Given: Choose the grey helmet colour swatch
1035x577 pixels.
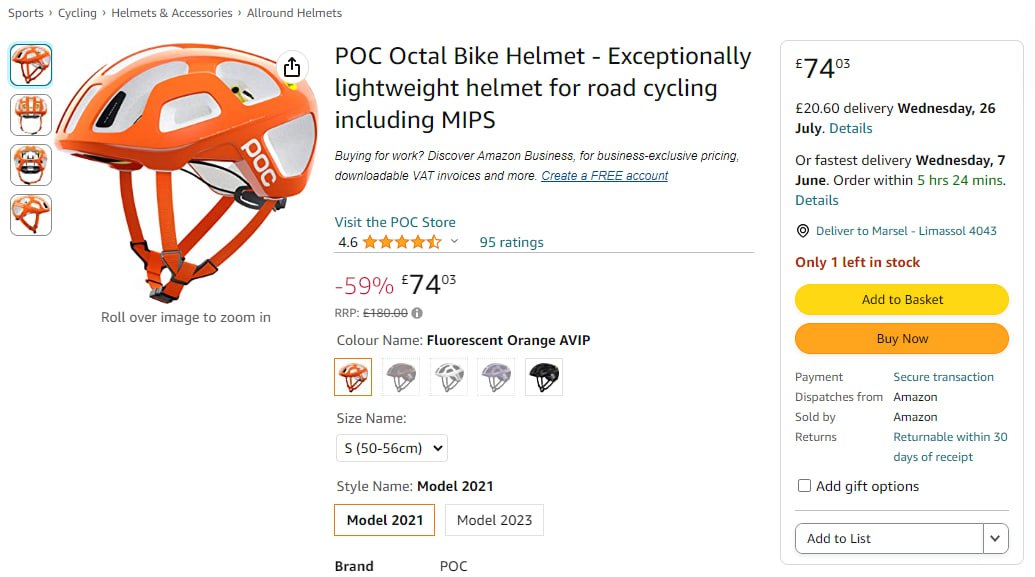Looking at the screenshot, I should pos(401,377).
